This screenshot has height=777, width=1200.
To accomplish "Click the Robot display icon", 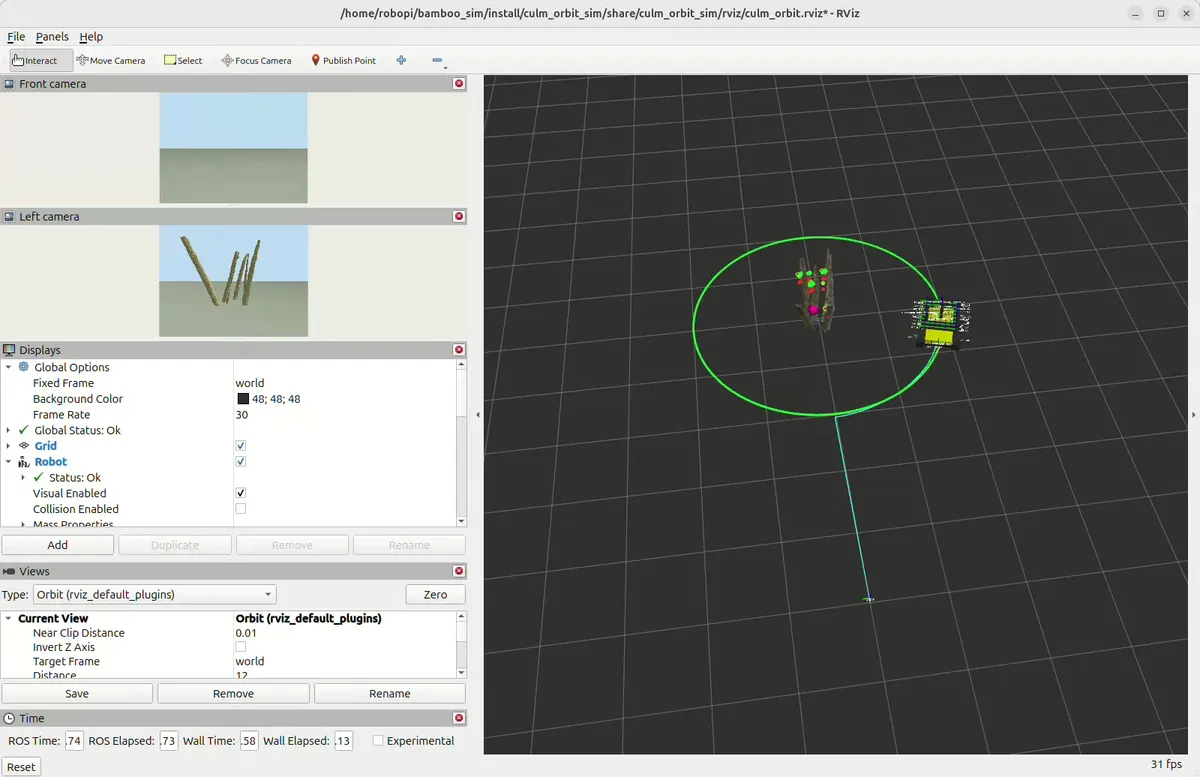I will click(x=24, y=462).
